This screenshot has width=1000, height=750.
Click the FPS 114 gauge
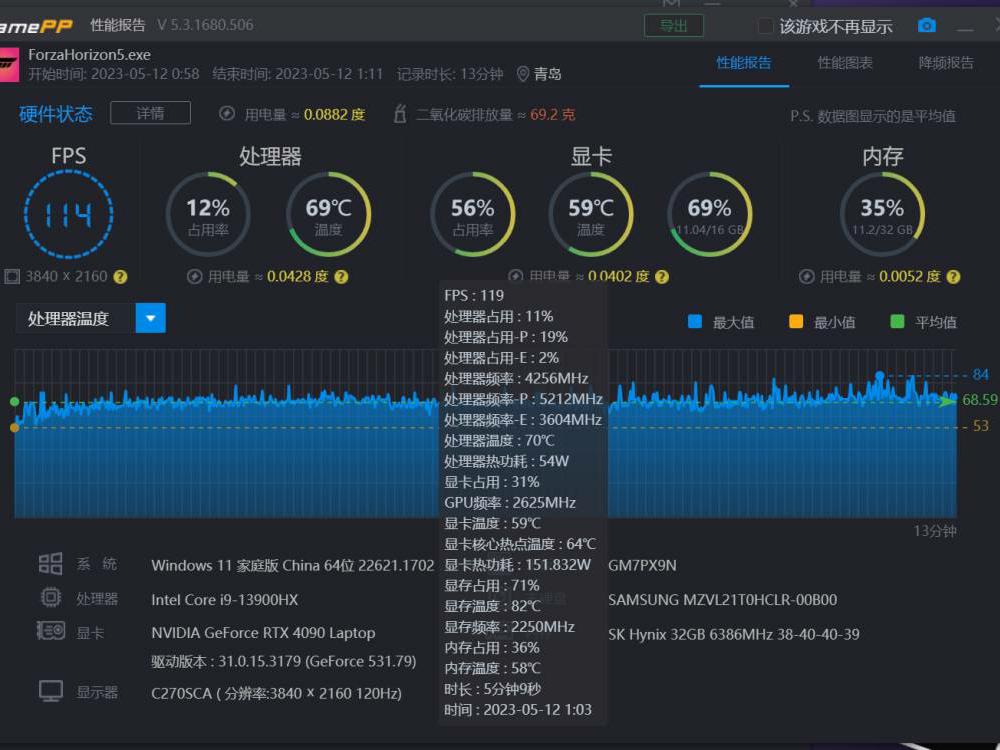point(69,214)
